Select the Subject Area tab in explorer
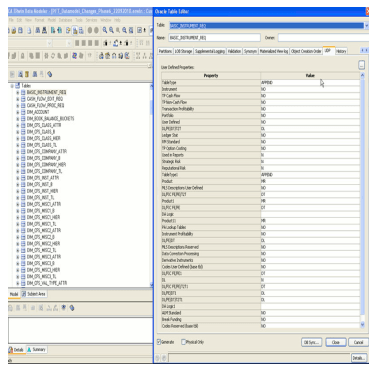Viewport: 380px width, 369px height. 34,294
